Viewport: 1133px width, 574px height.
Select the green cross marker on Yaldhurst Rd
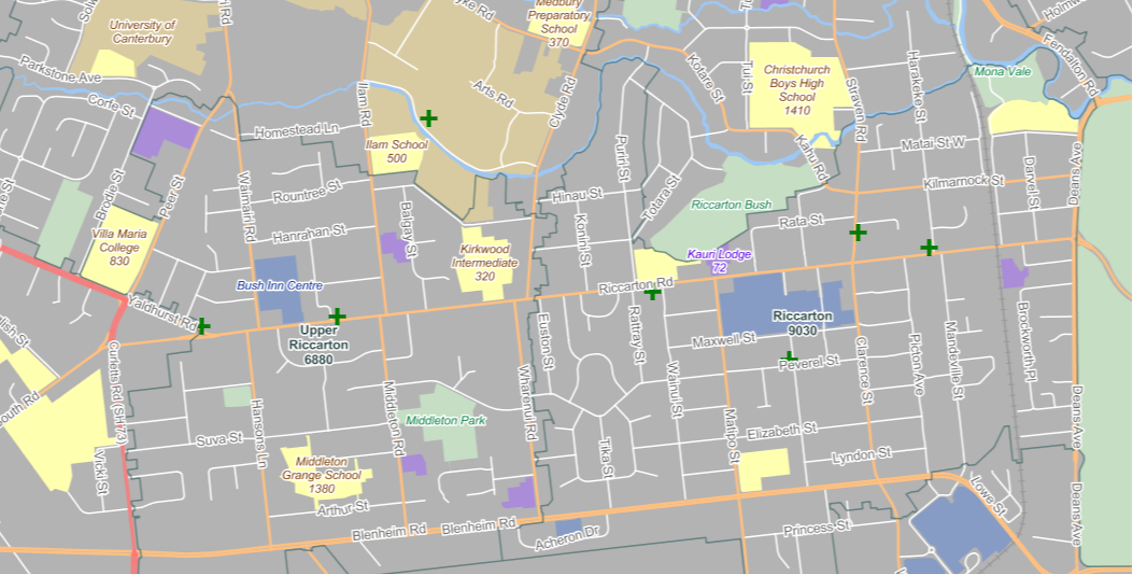click(203, 326)
